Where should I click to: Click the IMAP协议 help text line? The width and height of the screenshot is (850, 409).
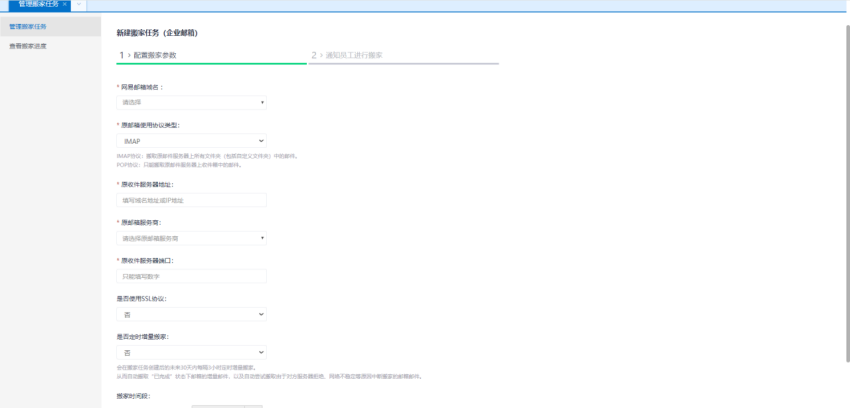(x=208, y=156)
